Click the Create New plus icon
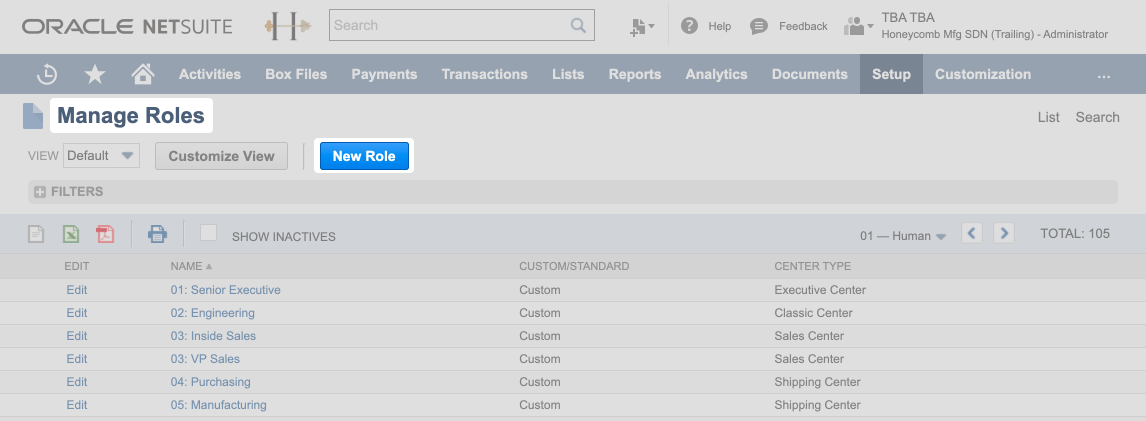 641,27
